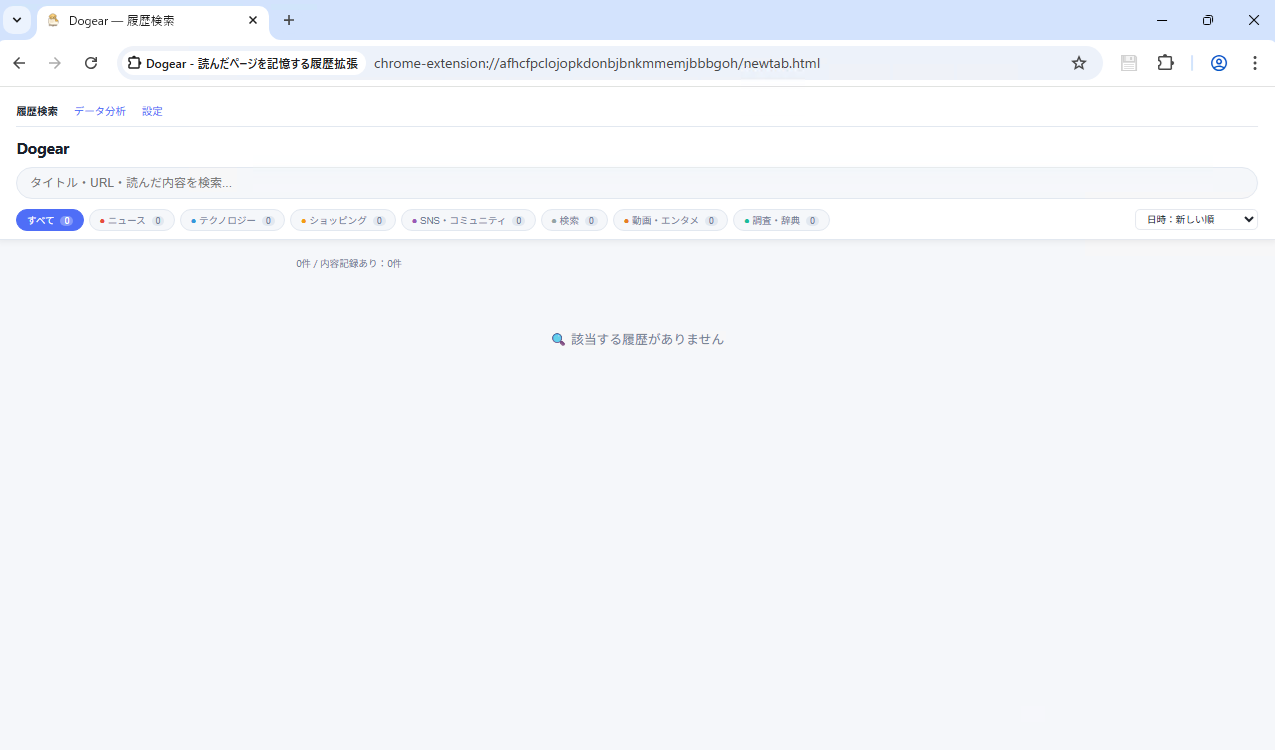Open the データ分析 page
The height and width of the screenshot is (750, 1275).
pos(100,111)
